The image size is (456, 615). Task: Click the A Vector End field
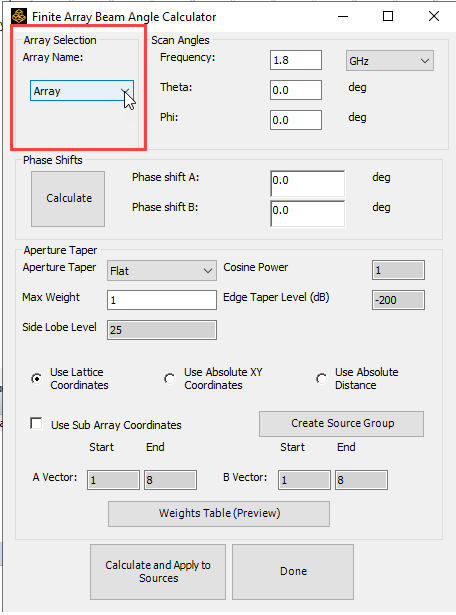tap(170, 480)
